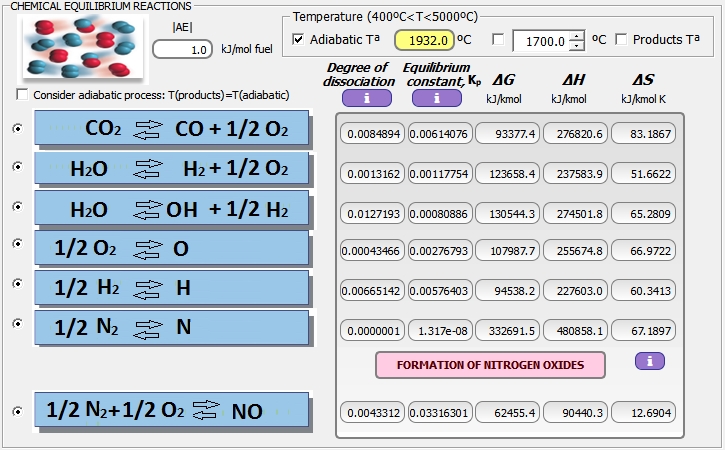
Task: Click the Formation of Nitrogen Oxides button
Action: [x=490, y=365]
